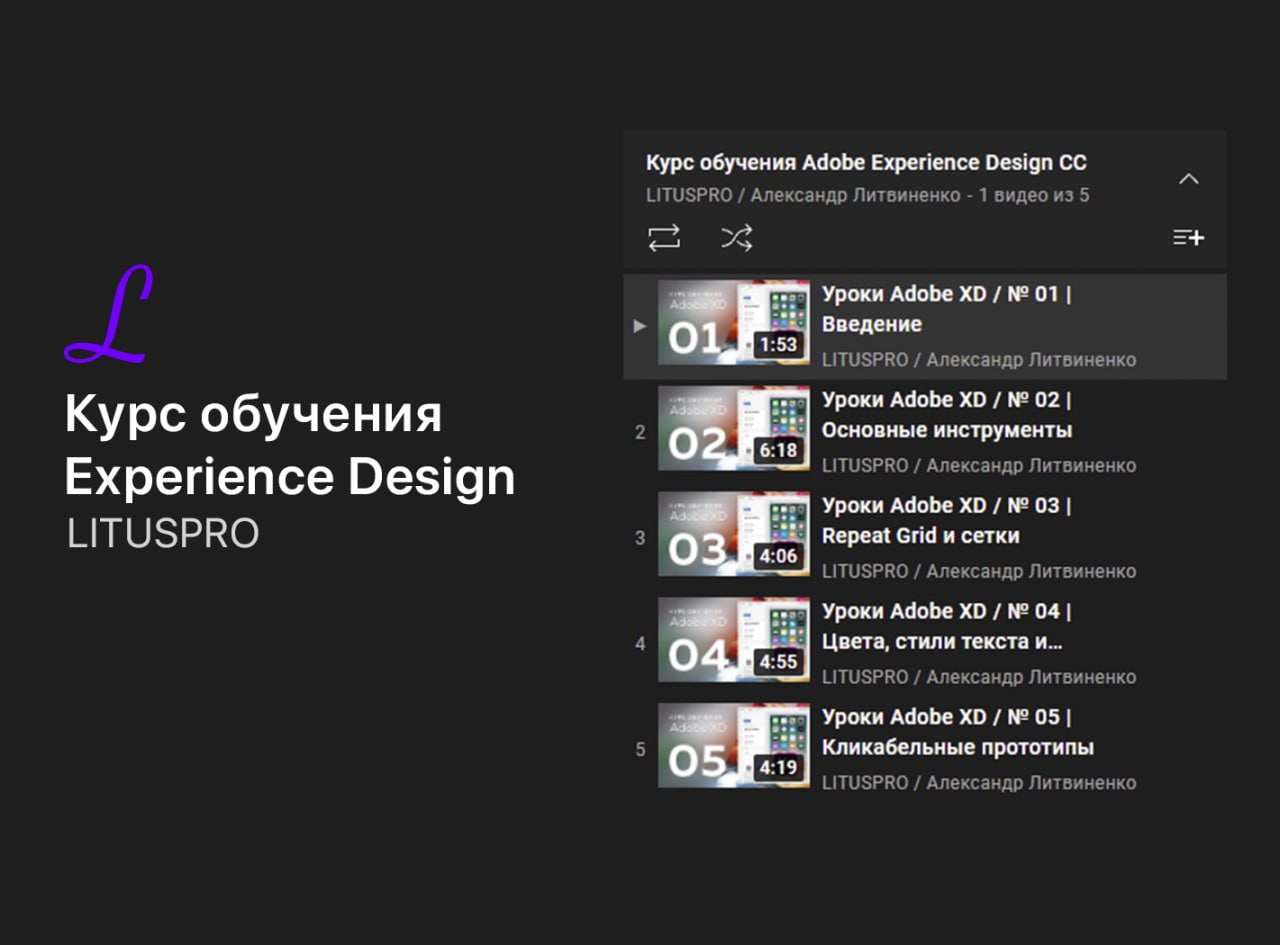Screen dimensions: 1280x945
Task: Open video titled Repeat Grid и сетки
Action: click(946, 521)
